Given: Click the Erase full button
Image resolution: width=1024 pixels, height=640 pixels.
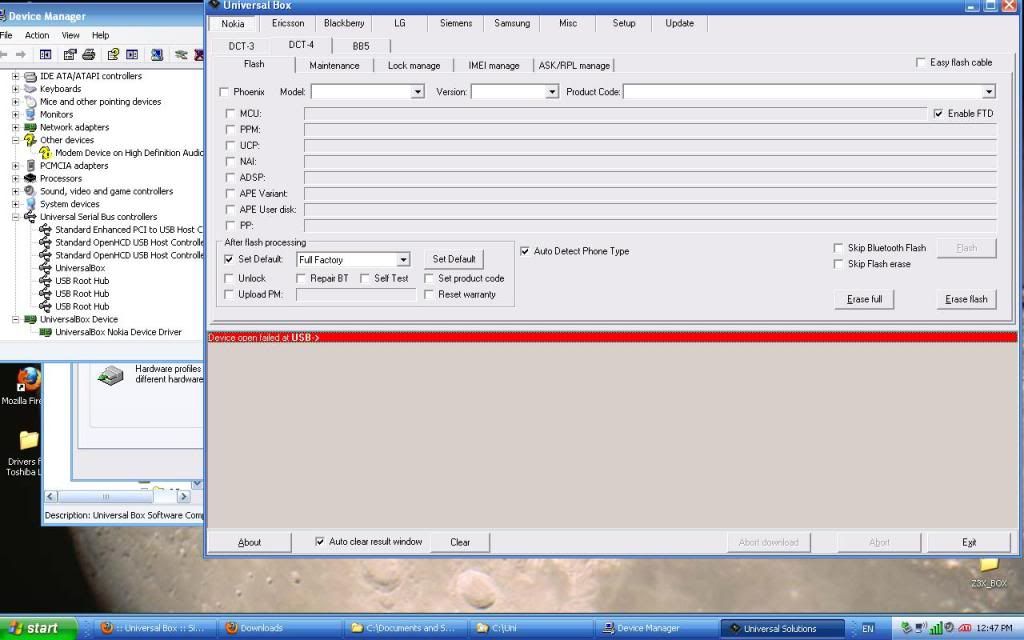Looking at the screenshot, I should click(864, 299).
